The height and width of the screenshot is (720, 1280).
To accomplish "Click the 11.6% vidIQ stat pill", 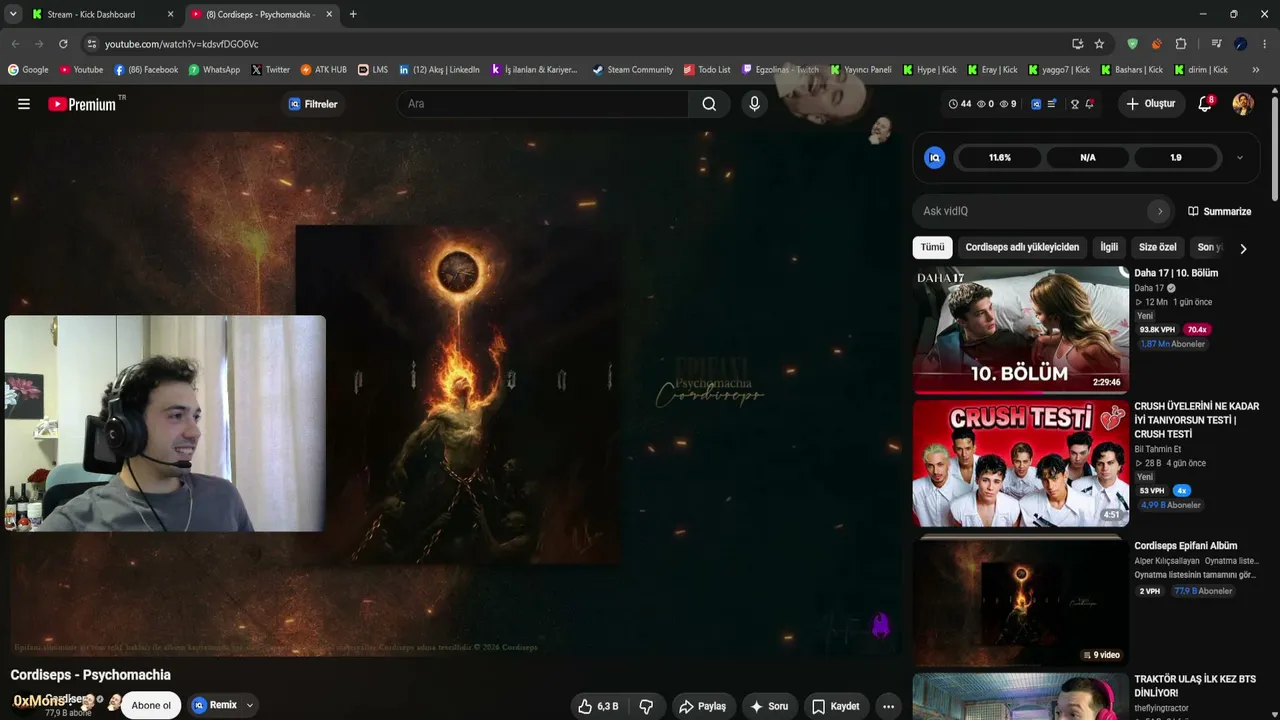I will click(1000, 158).
